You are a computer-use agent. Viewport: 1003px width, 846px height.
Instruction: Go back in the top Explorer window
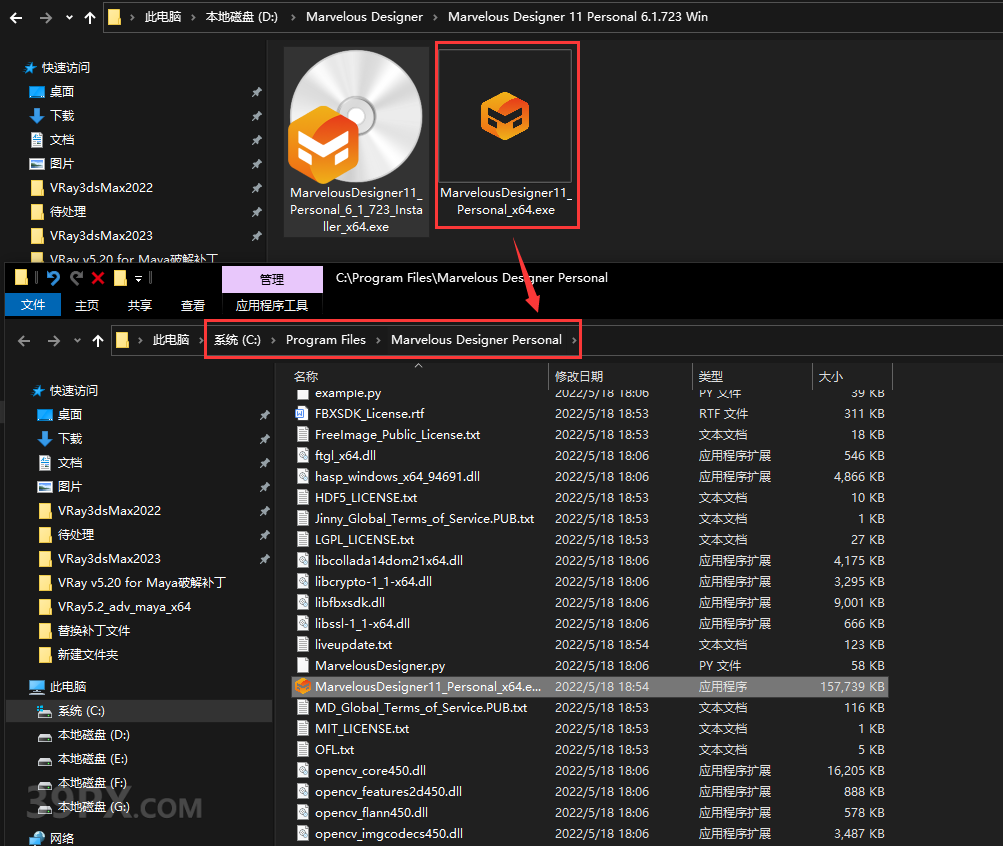(x=16, y=18)
